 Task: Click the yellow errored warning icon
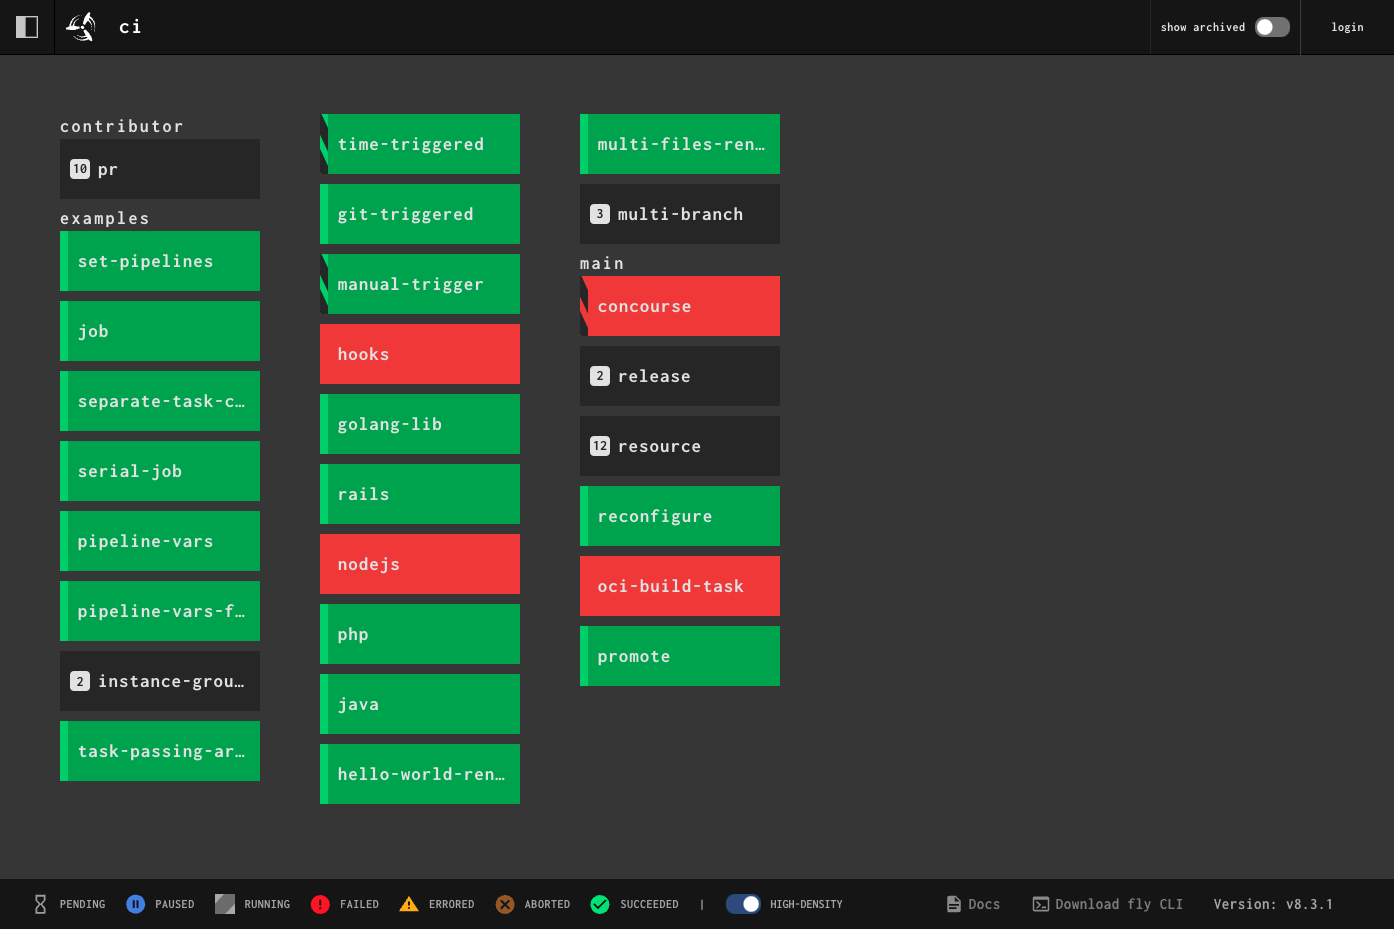coord(409,904)
